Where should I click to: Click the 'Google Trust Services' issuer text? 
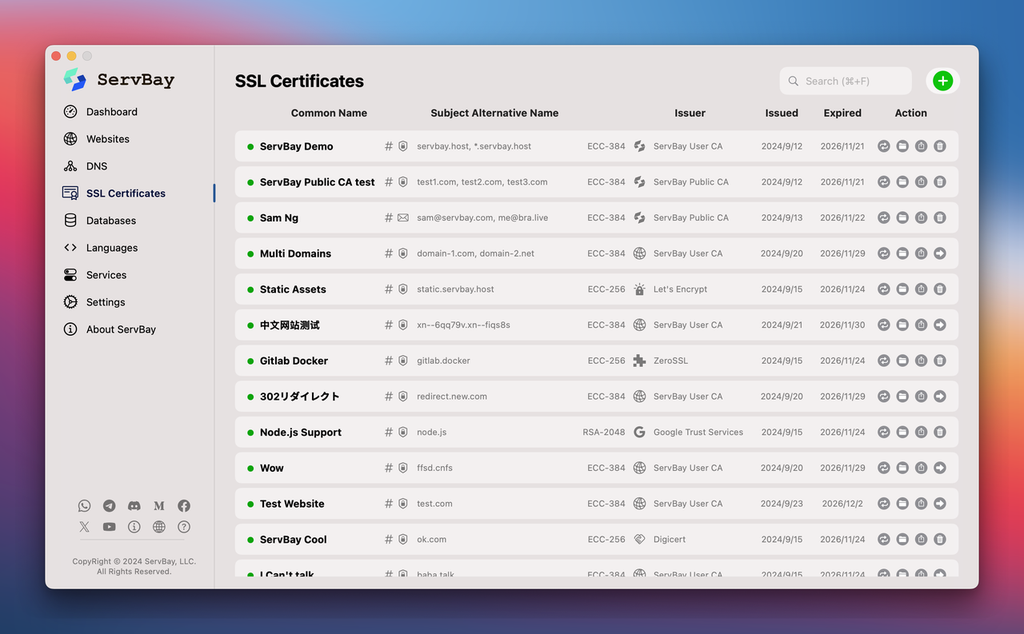(698, 432)
